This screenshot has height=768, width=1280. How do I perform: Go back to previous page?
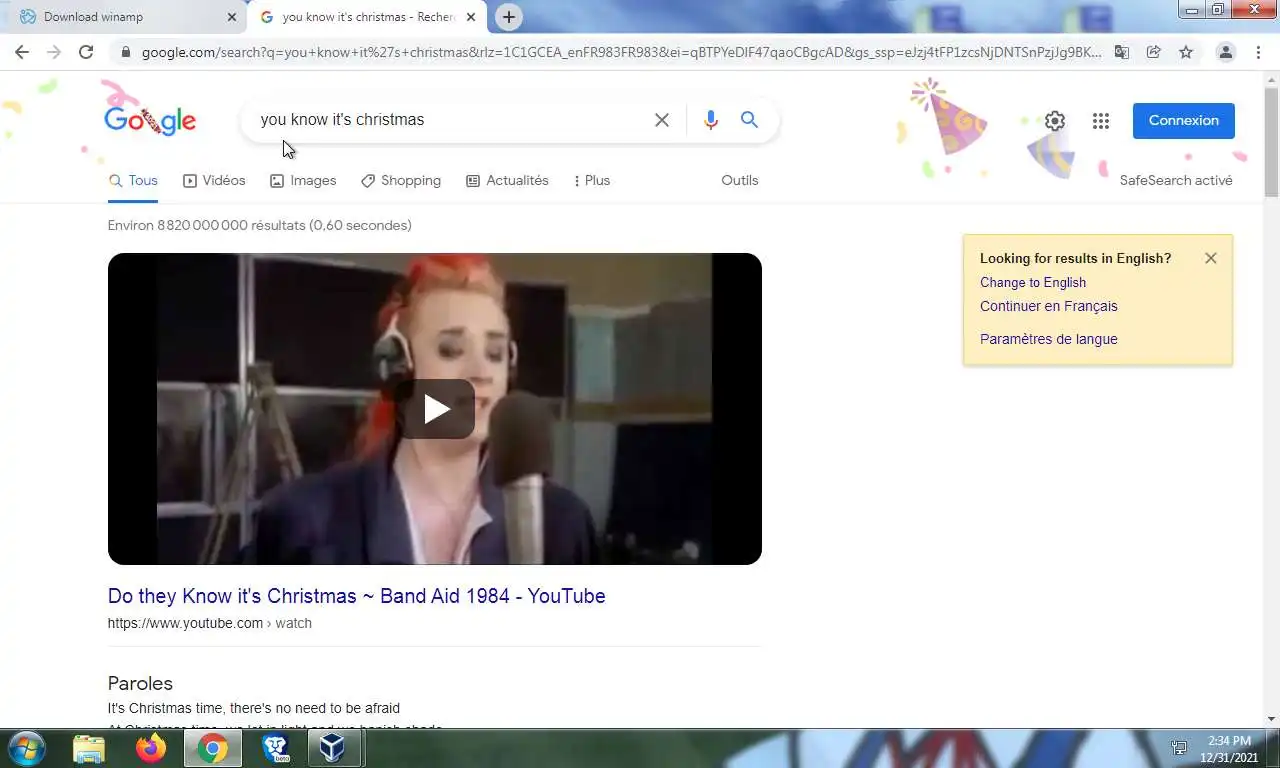pos(22,52)
